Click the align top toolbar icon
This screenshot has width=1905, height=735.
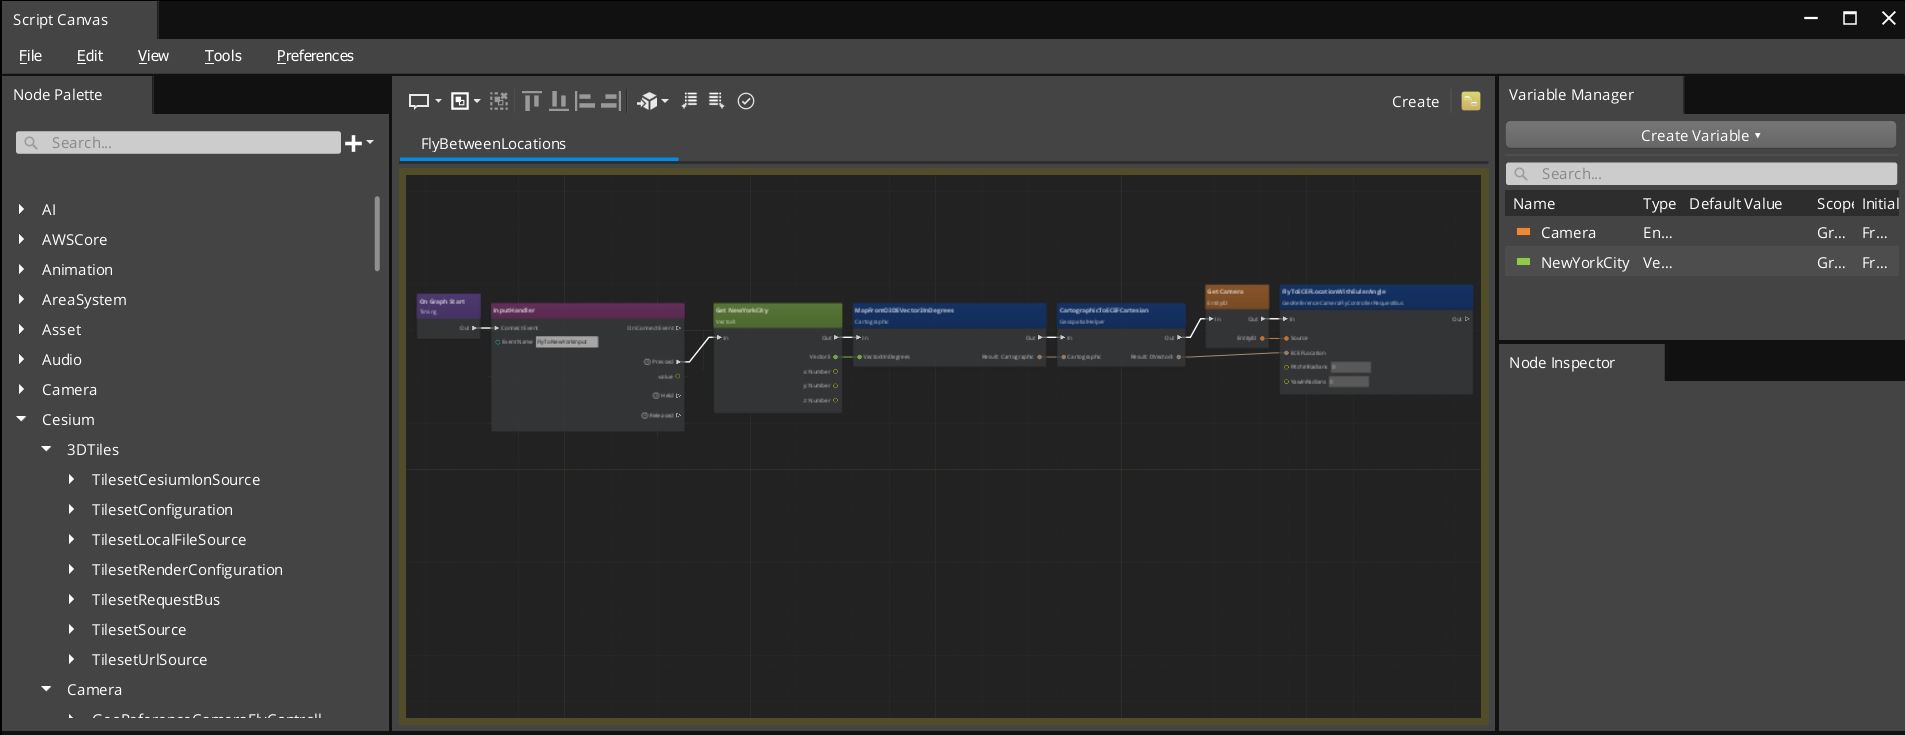pos(532,101)
